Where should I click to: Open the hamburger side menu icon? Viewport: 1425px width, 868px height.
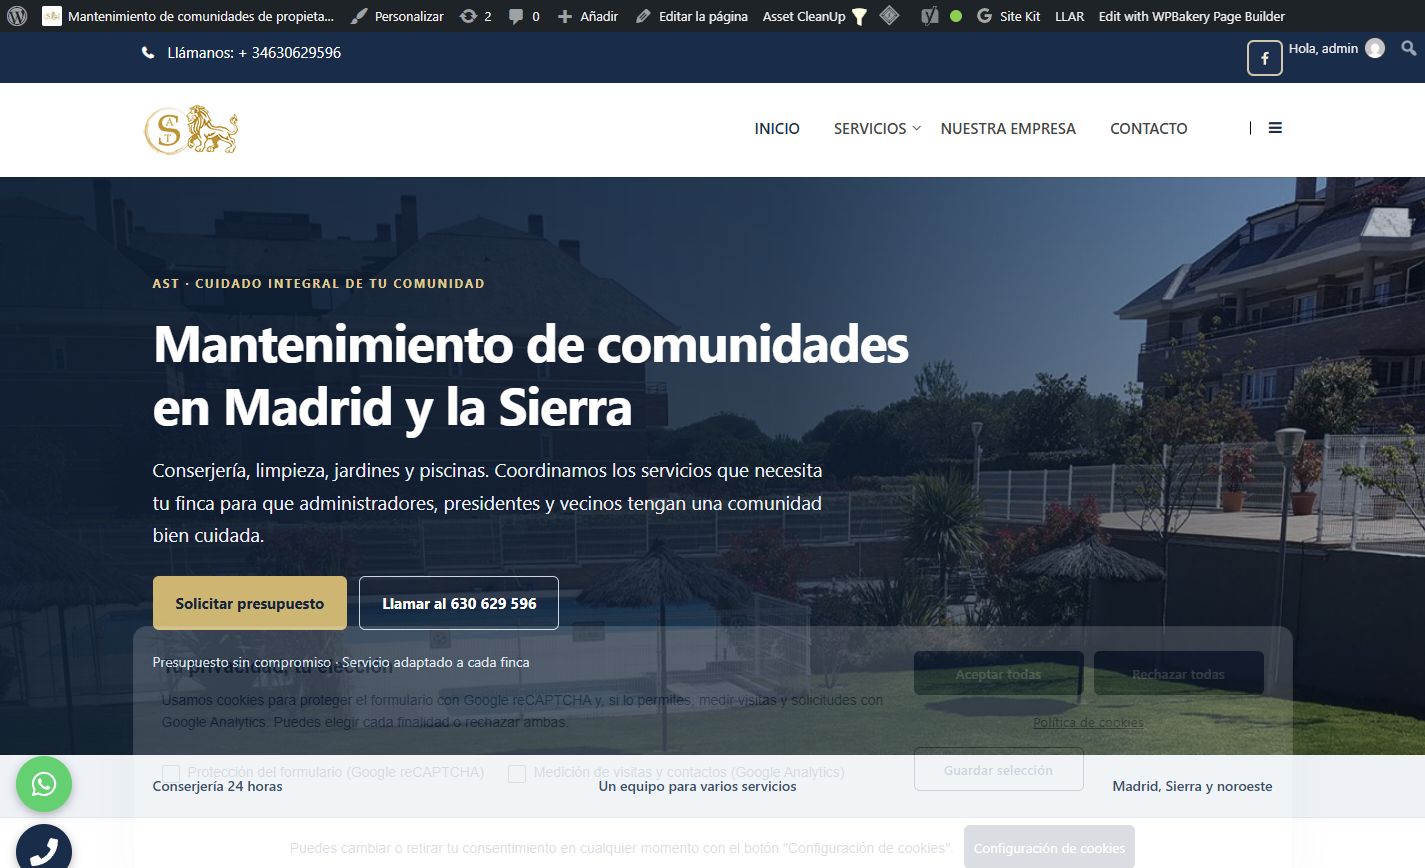[x=1275, y=128]
